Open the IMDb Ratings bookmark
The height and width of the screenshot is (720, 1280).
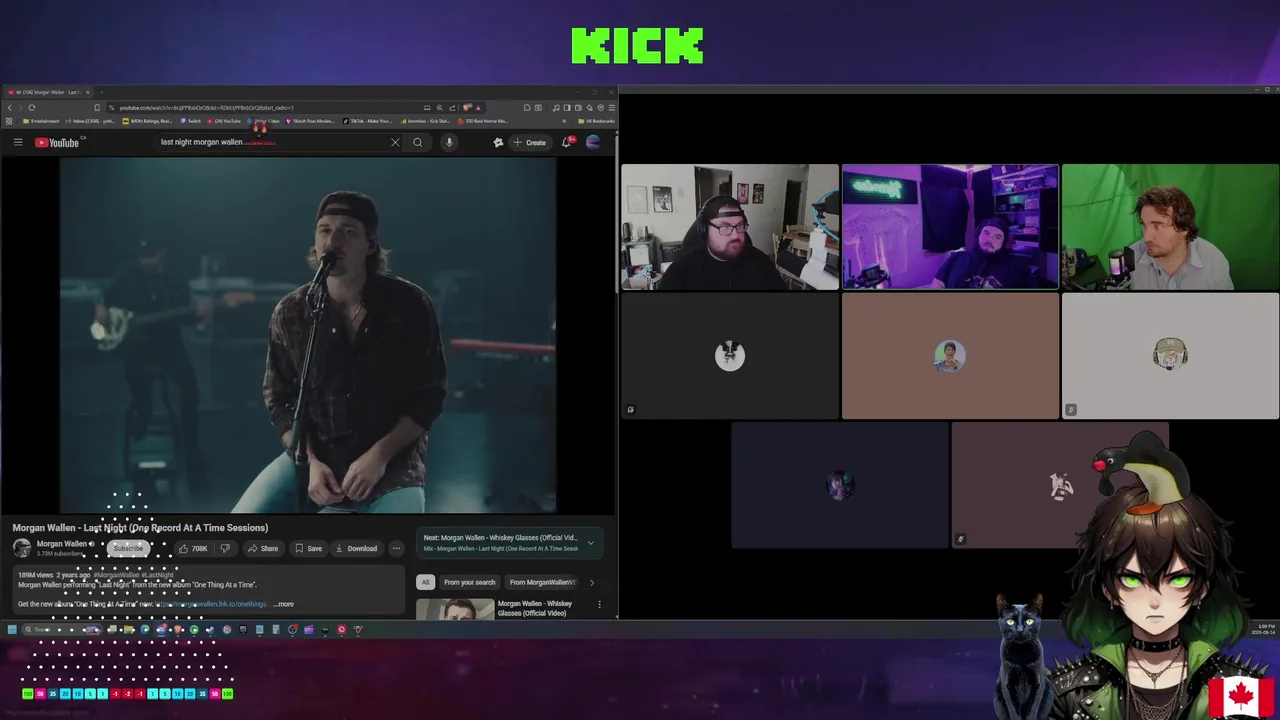click(147, 121)
